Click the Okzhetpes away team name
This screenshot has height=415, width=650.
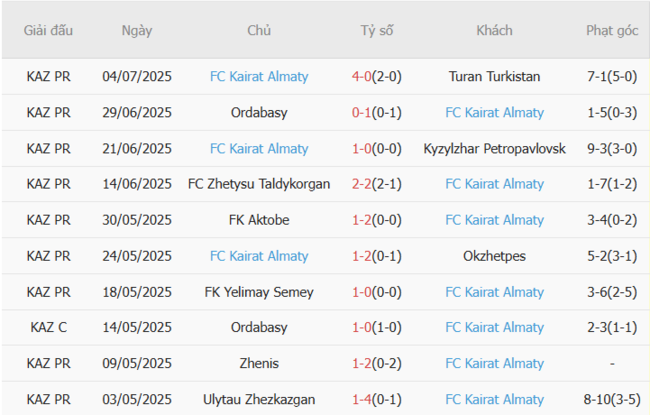[x=495, y=256]
